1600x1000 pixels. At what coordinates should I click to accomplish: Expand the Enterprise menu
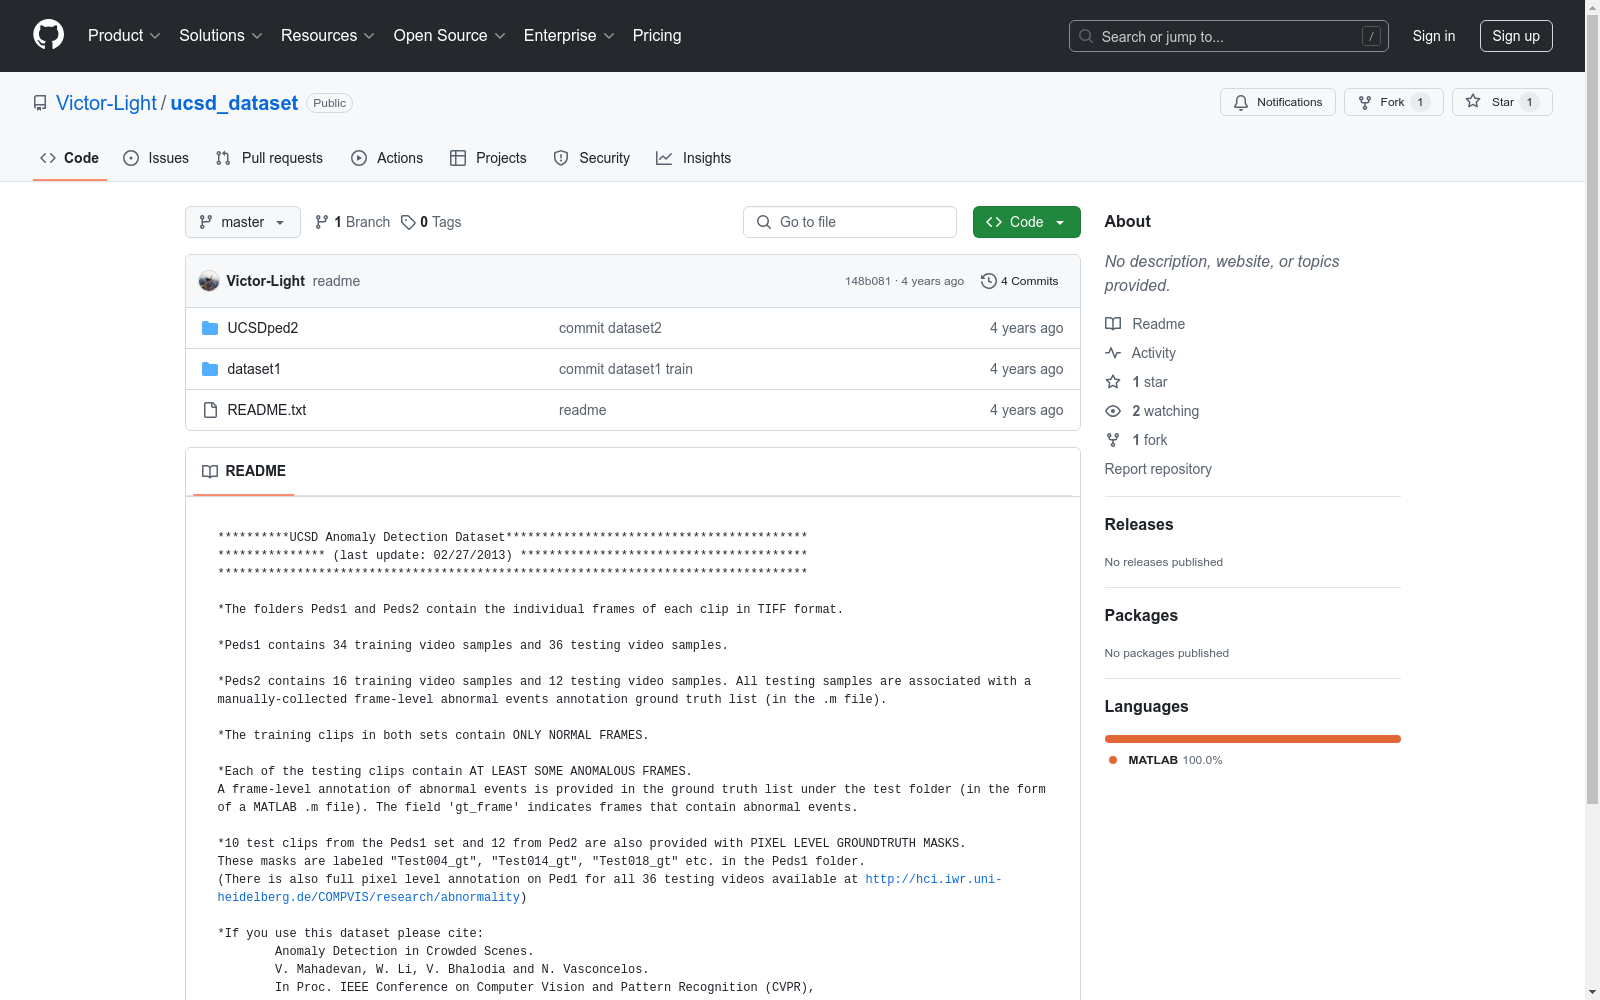(x=569, y=36)
